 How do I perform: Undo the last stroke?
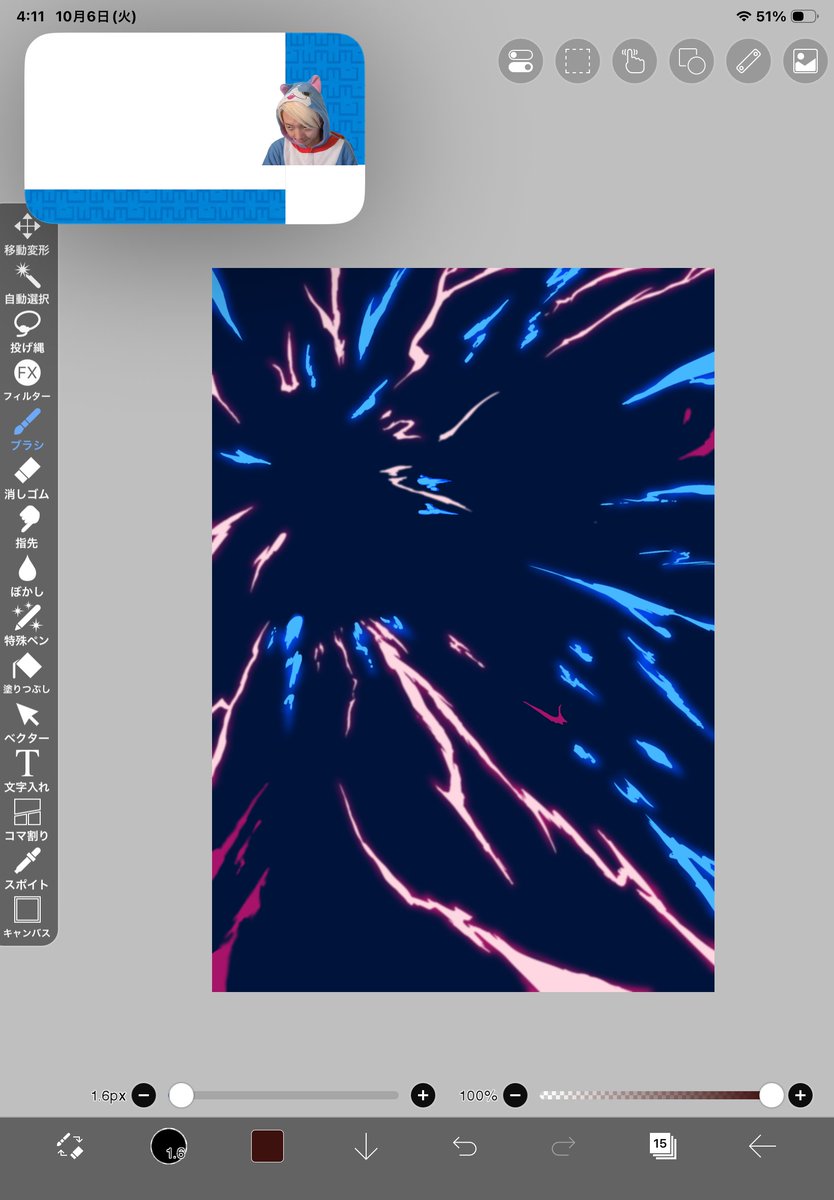tap(464, 1146)
